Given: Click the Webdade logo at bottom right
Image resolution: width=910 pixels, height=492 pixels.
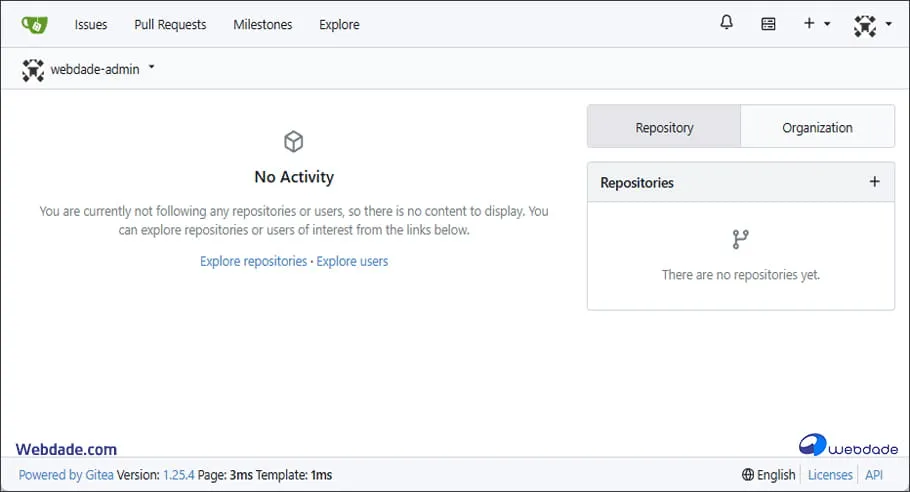Looking at the screenshot, I should 848,446.
